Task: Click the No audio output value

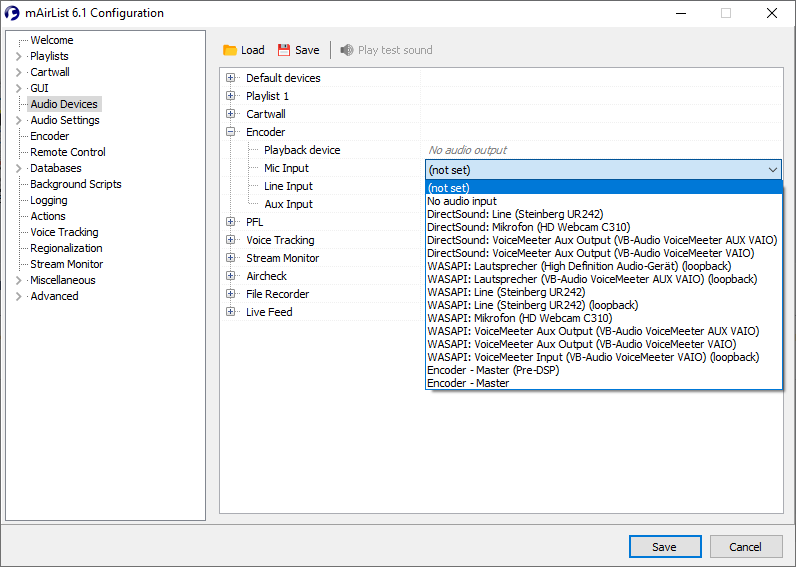Action: click(x=468, y=150)
